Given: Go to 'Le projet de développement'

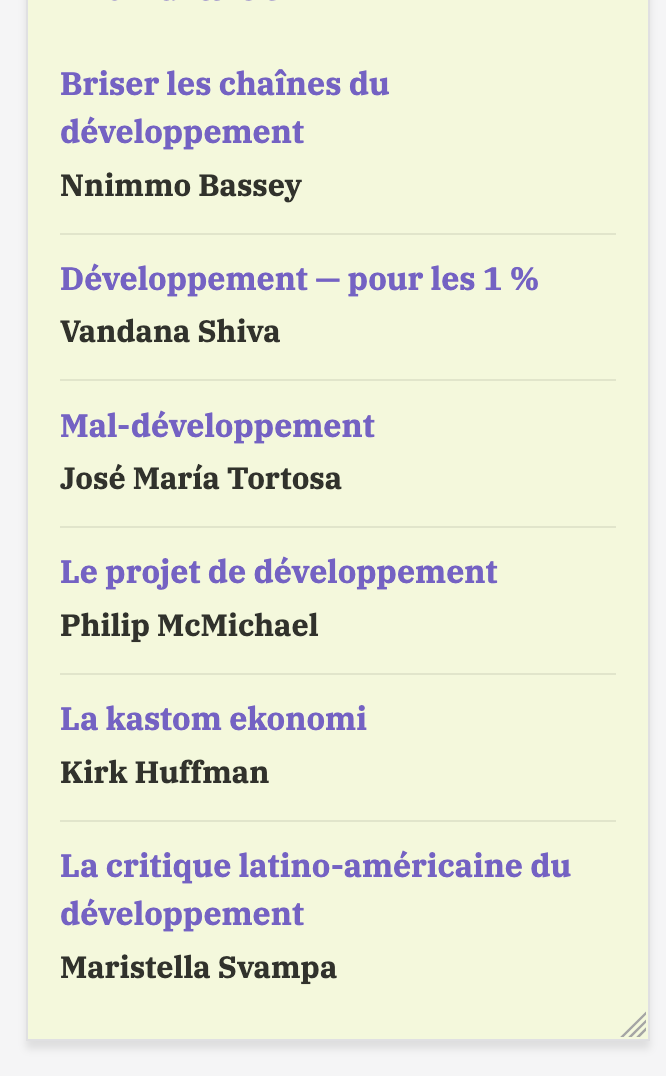Looking at the screenshot, I should pos(278,572).
